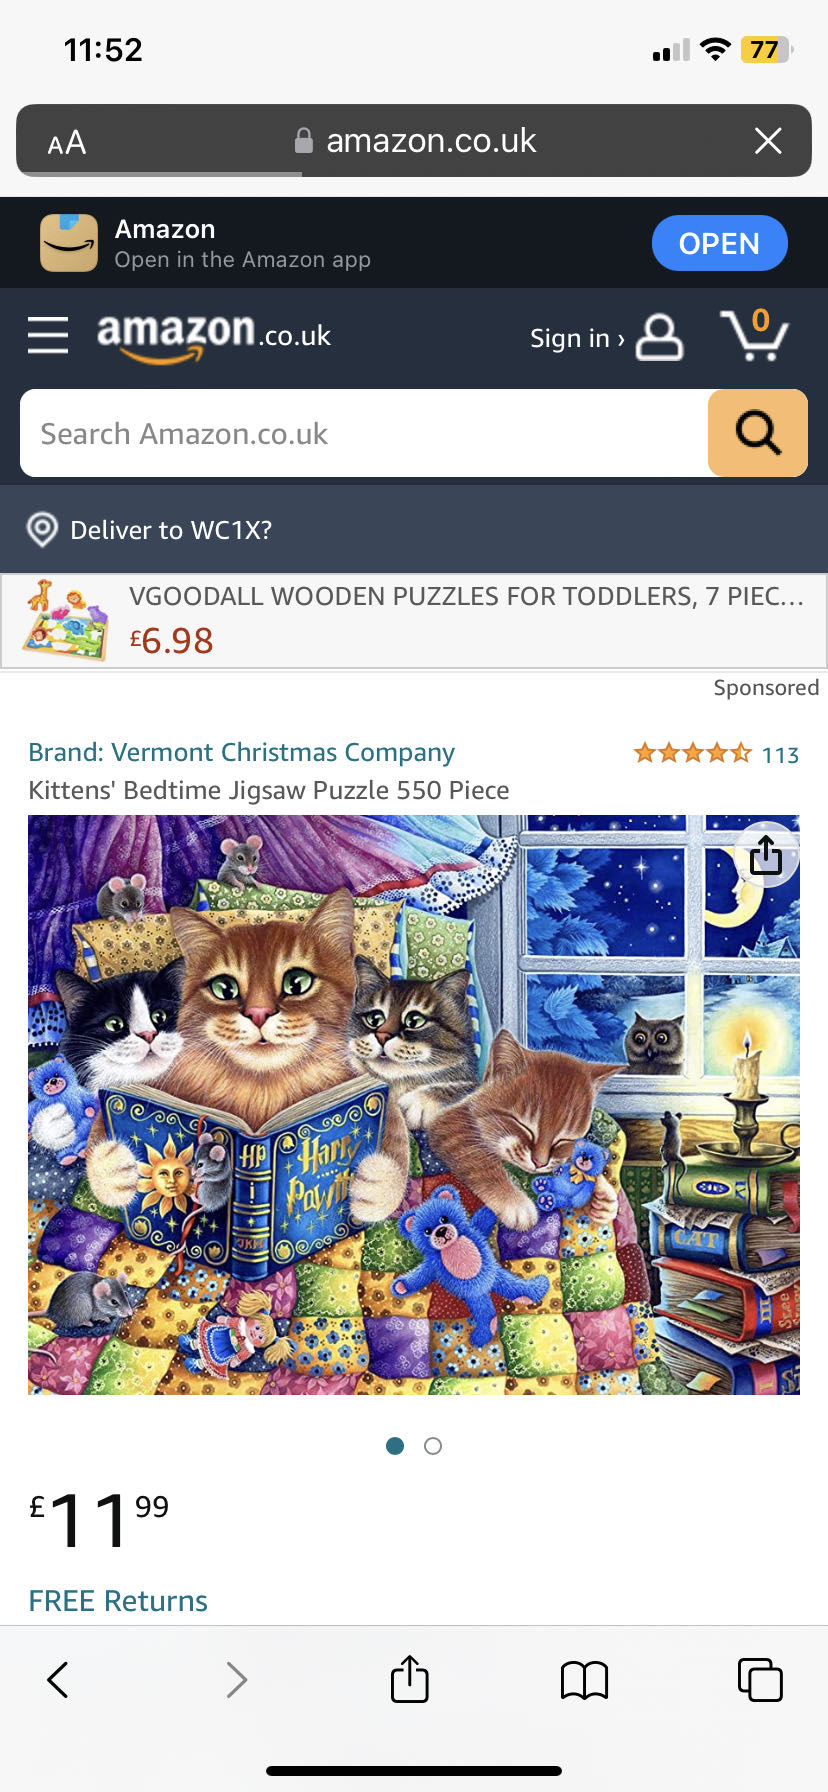Open AA reader text size menu

[67, 143]
